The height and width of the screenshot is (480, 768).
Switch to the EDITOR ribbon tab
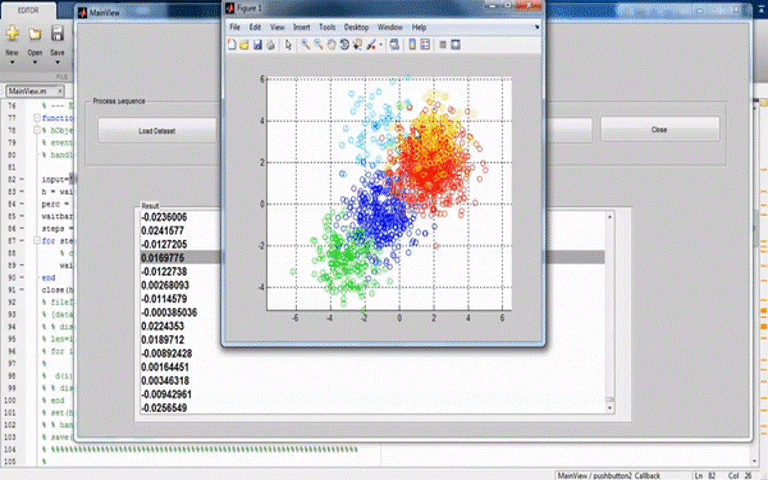28,10
